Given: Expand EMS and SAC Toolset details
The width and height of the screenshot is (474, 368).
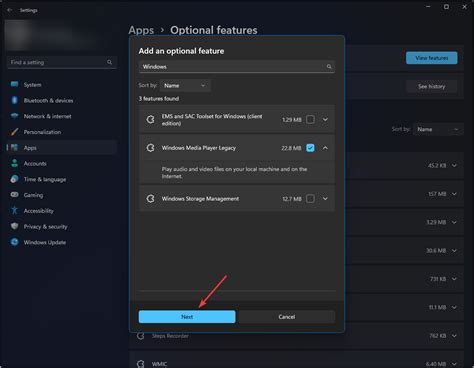Looking at the screenshot, I should [325, 119].
